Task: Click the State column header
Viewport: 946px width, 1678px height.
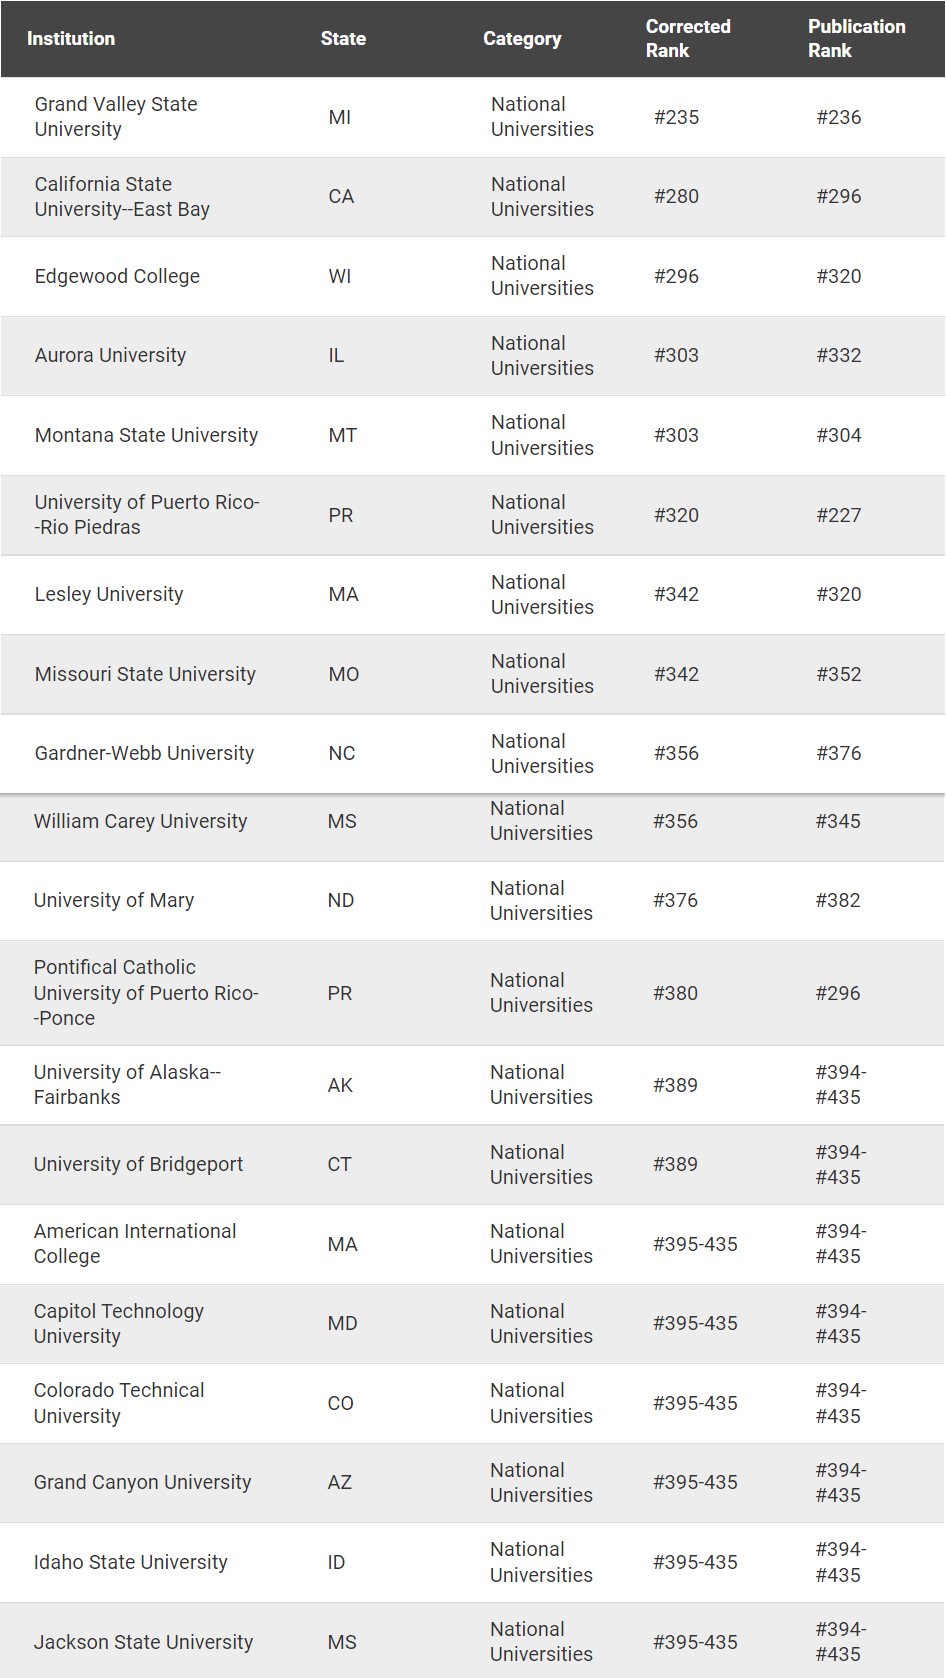Action: click(343, 39)
